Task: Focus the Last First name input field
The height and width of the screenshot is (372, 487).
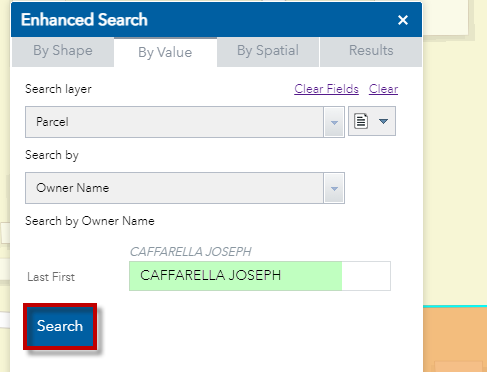Action: pos(260,276)
